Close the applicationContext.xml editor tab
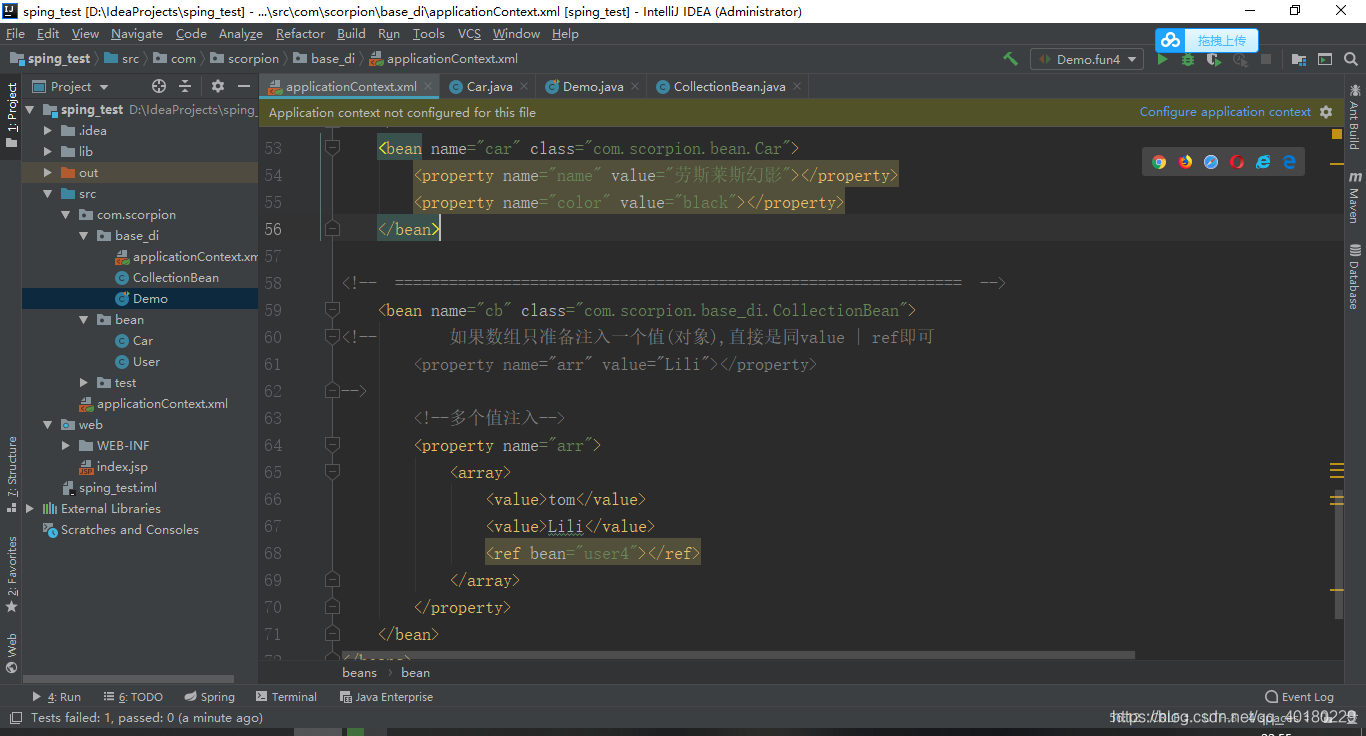This screenshot has width=1366, height=736. click(428, 86)
